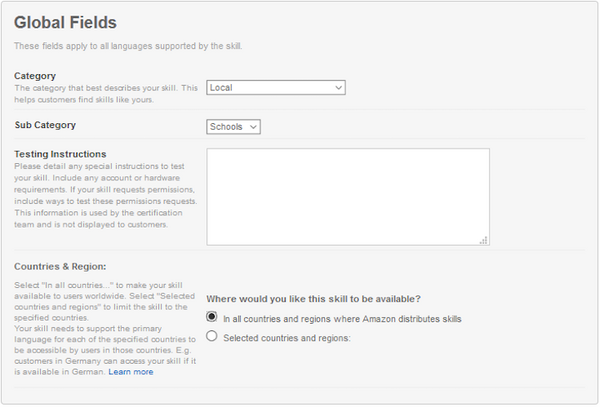Click the "Where would you like this skill" question
600x407 pixels.
(x=313, y=299)
